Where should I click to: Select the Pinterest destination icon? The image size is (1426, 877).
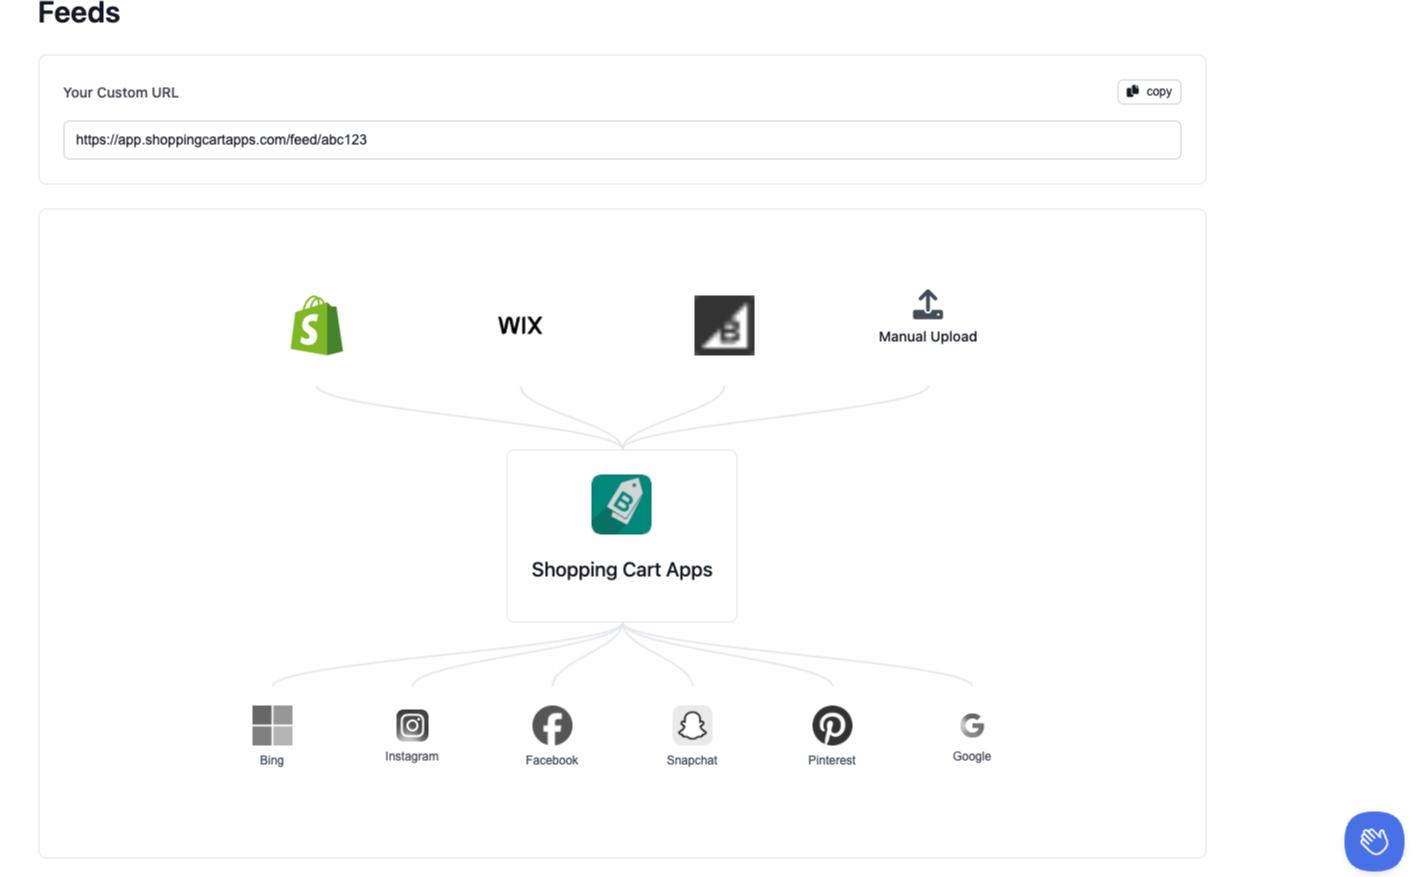[832, 725]
